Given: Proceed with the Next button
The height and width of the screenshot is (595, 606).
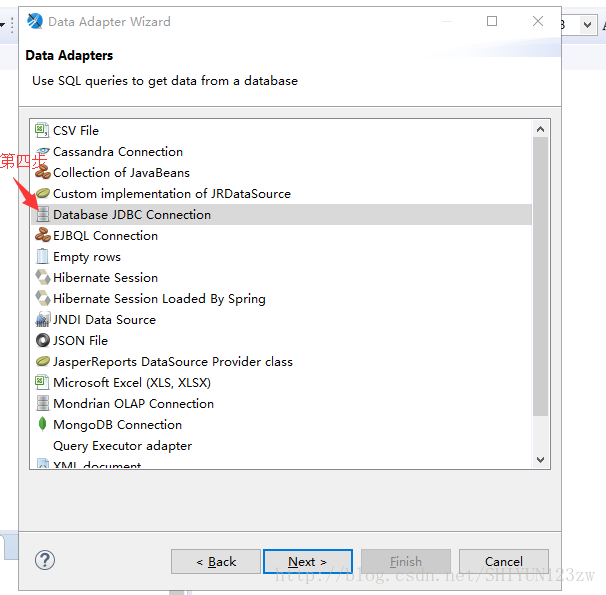Looking at the screenshot, I should 308,561.
